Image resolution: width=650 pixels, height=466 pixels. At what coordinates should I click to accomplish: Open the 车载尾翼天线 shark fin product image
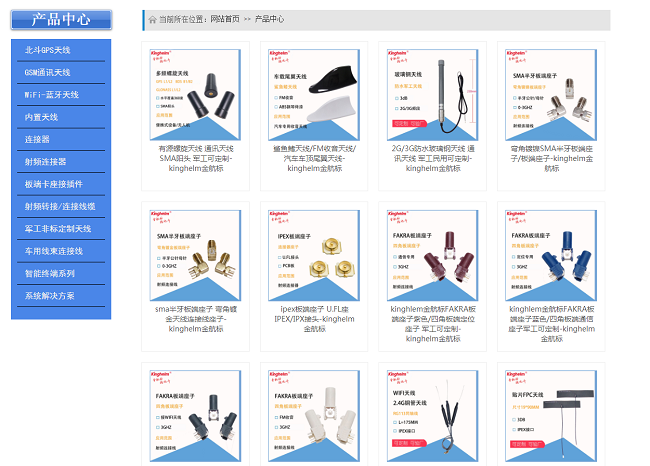tap(314, 95)
